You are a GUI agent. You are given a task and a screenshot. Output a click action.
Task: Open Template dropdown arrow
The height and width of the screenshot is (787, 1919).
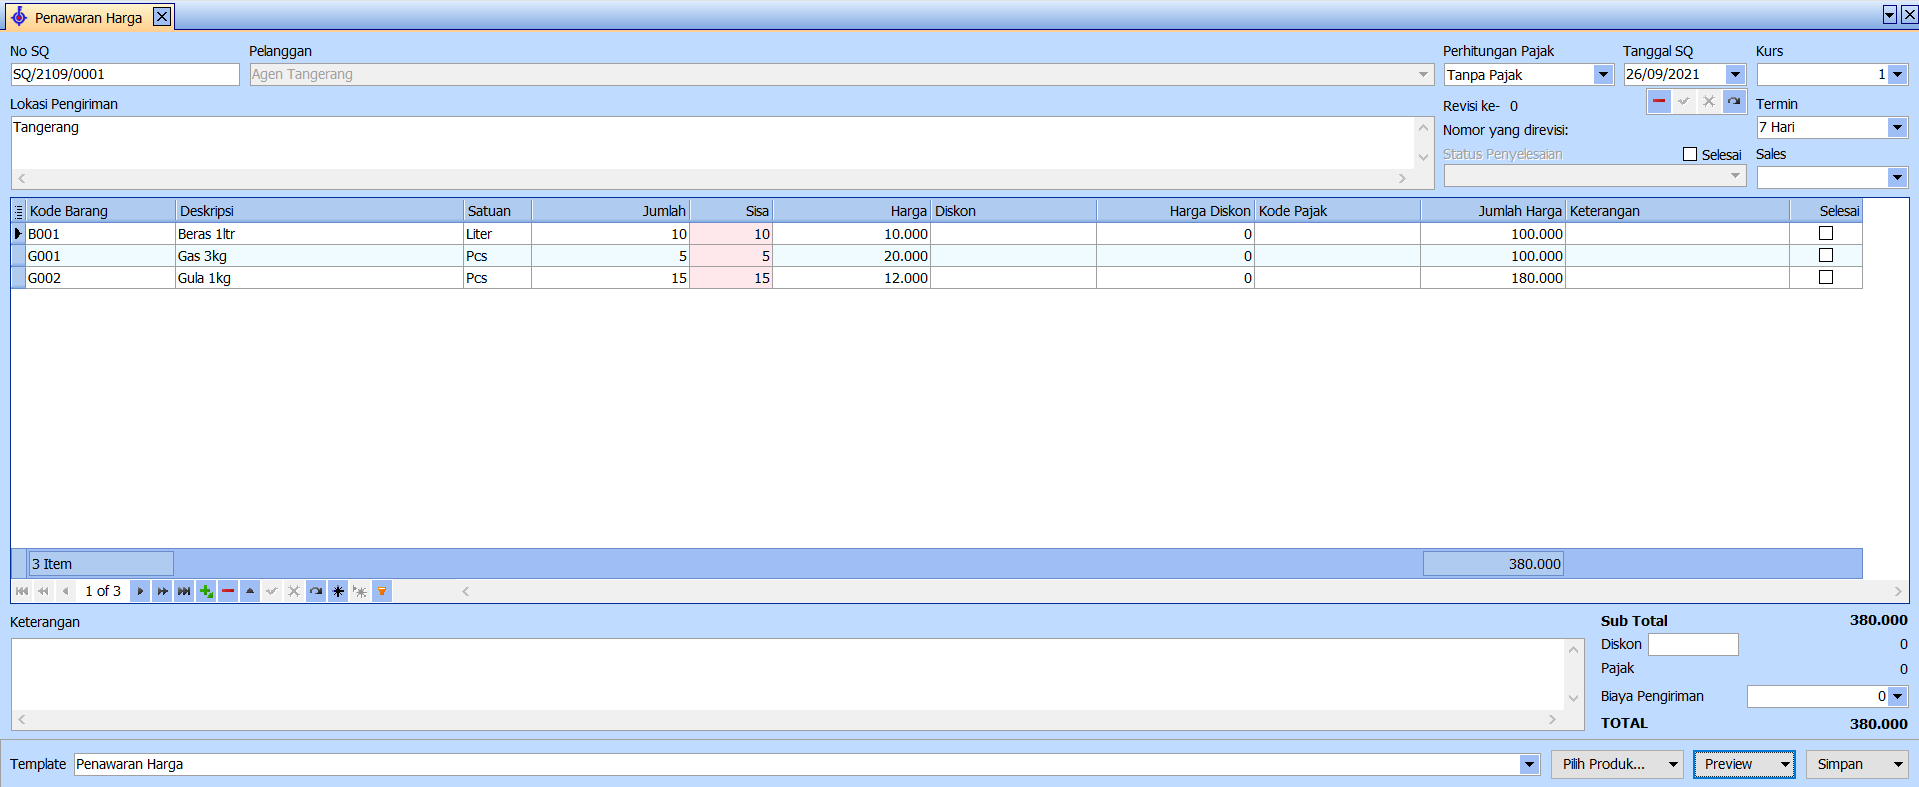pyautogui.click(x=1529, y=765)
